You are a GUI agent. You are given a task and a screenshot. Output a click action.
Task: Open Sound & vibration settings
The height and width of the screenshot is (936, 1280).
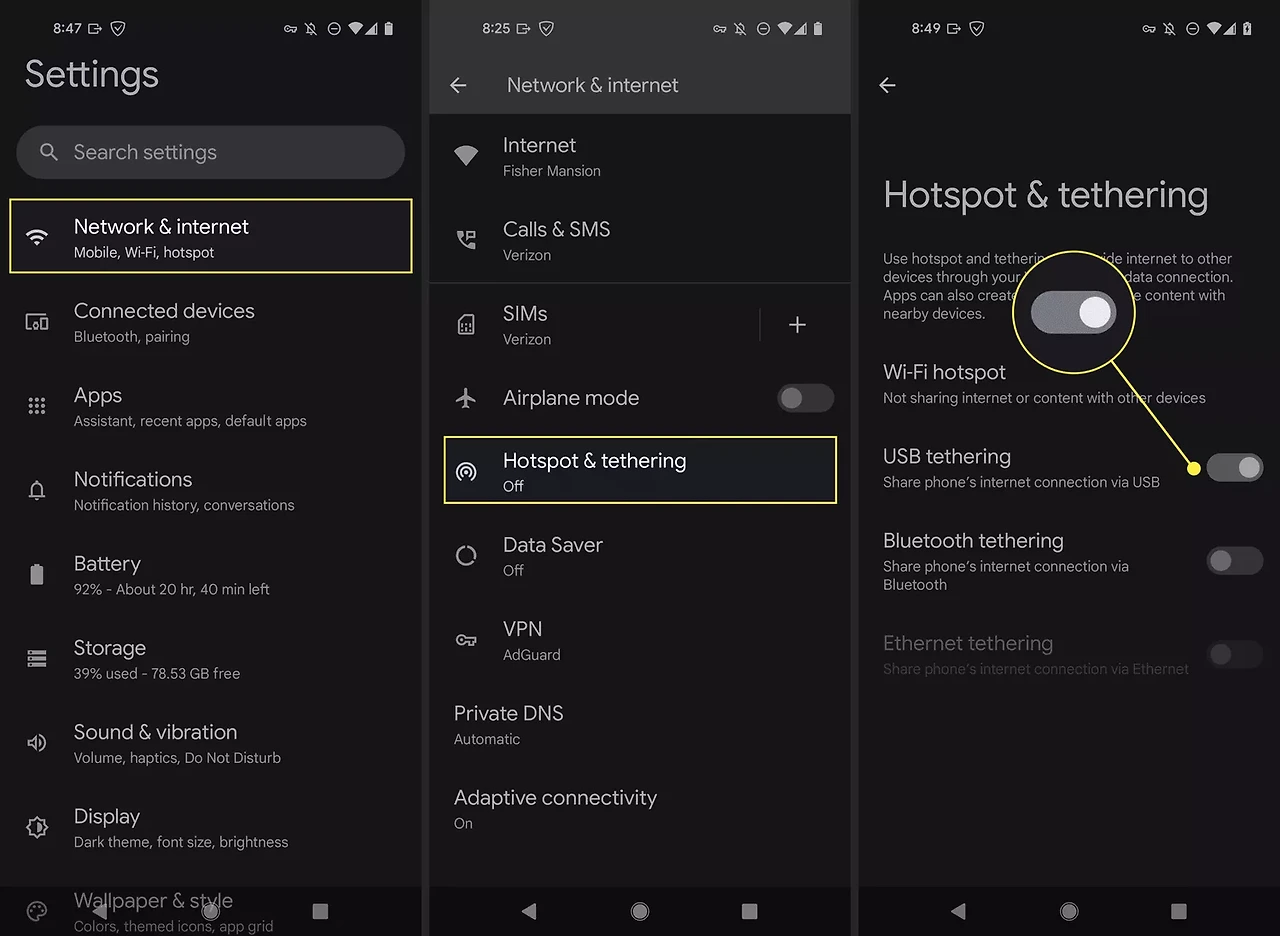point(211,743)
